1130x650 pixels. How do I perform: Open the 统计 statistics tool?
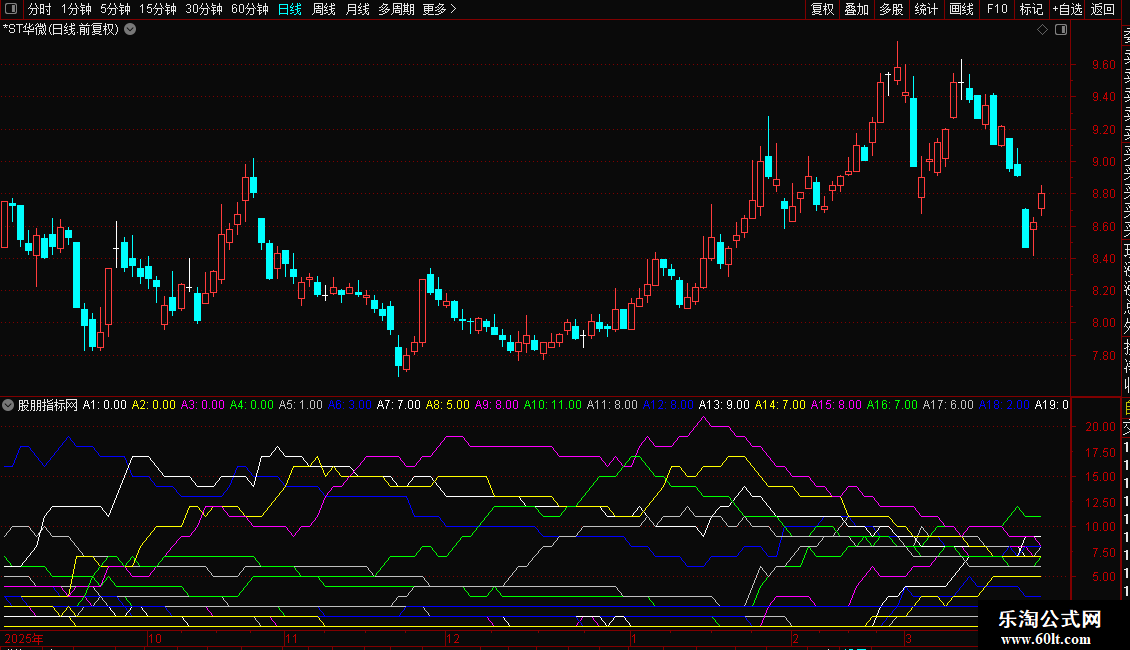tap(926, 9)
